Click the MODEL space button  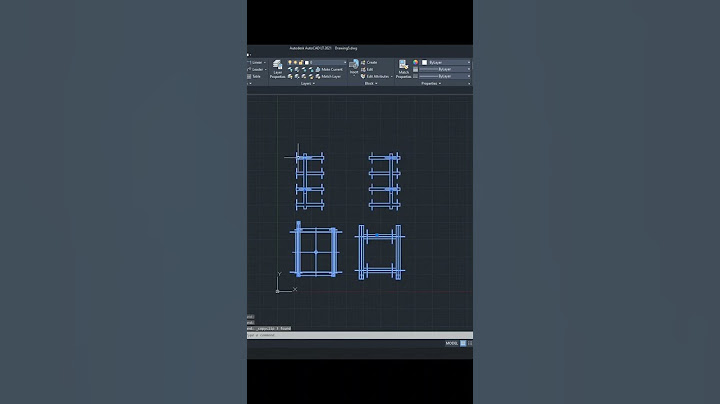(x=452, y=343)
